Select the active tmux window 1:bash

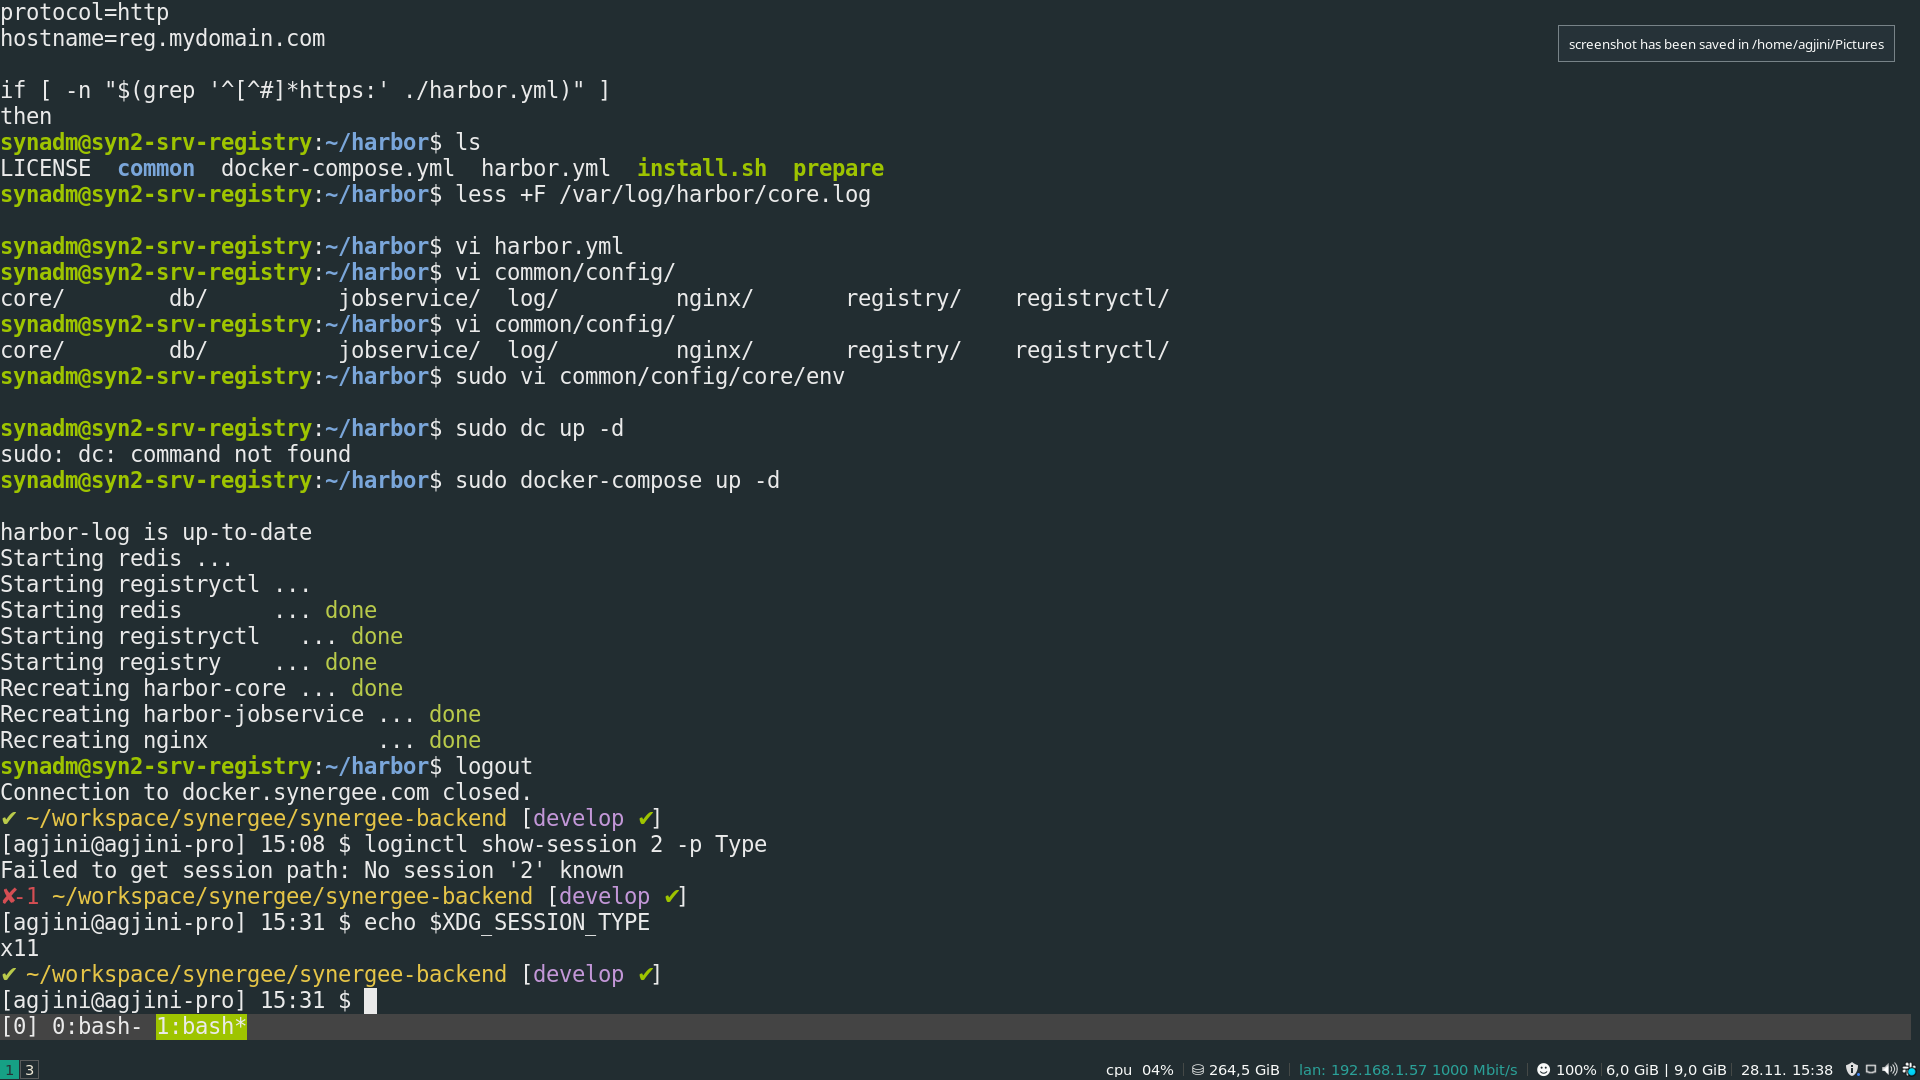tap(200, 1026)
